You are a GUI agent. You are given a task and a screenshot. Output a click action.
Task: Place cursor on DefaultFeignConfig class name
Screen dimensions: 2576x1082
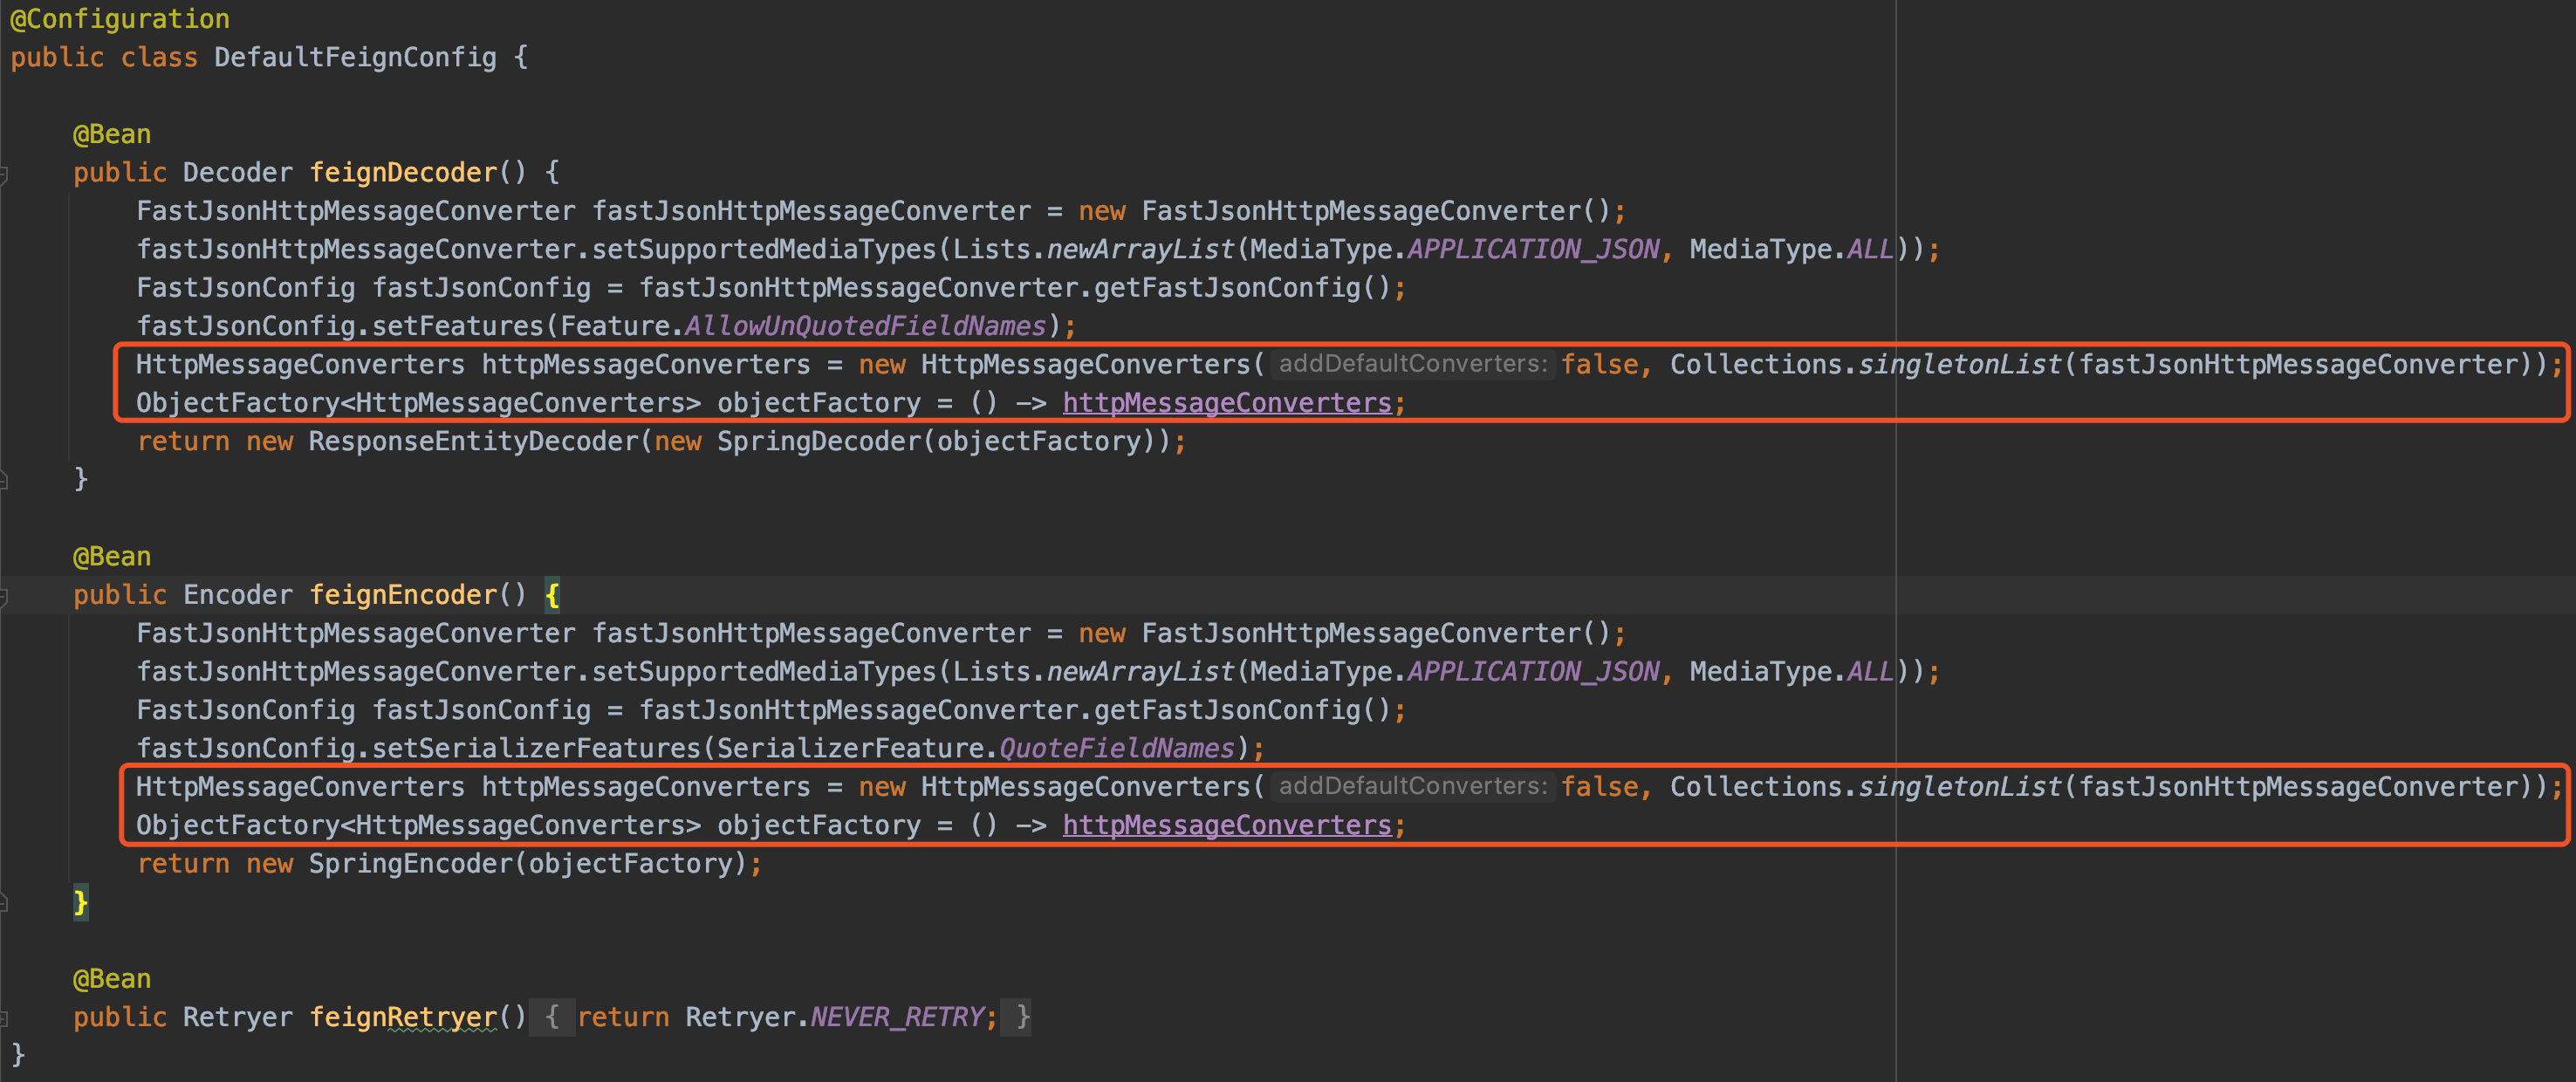click(x=355, y=57)
